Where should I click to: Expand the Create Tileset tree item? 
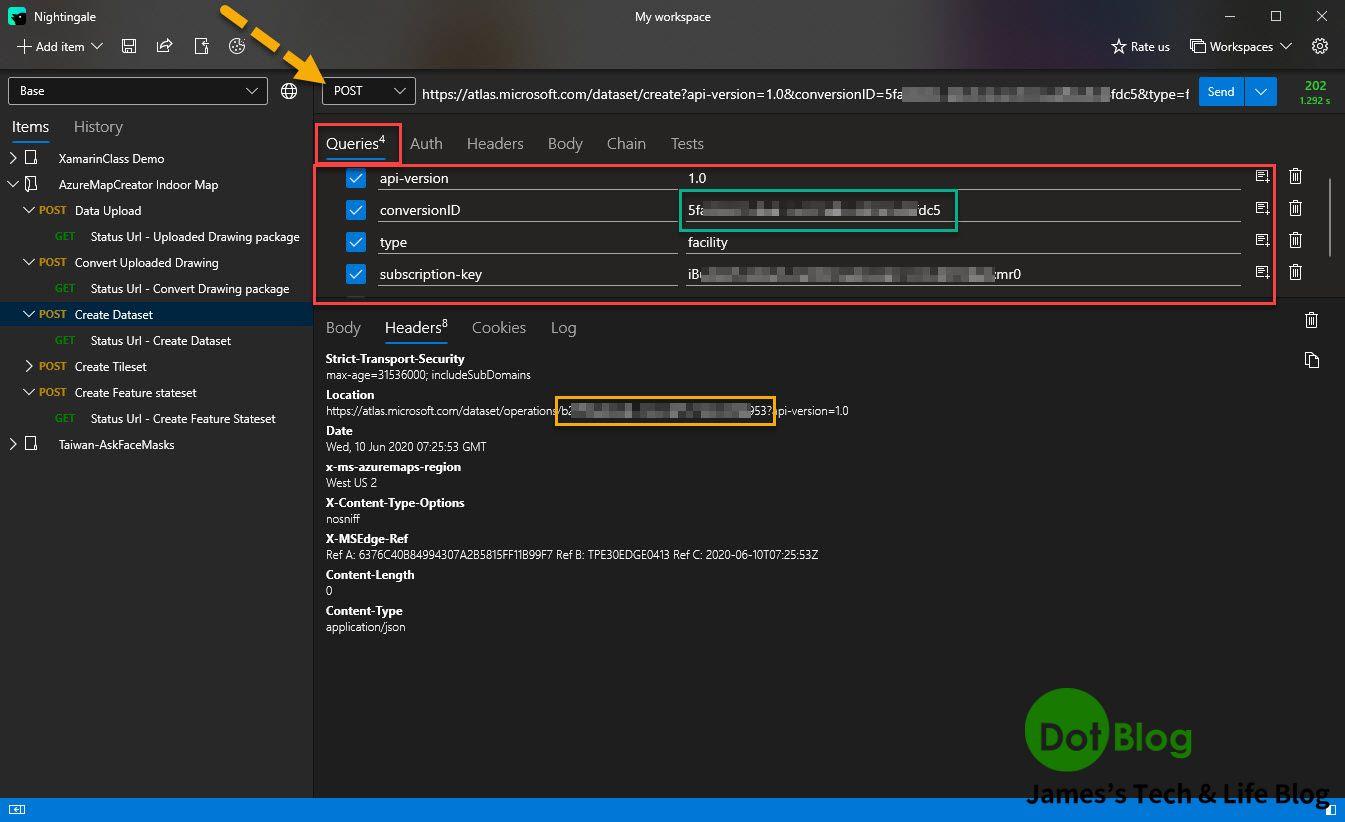coord(29,367)
